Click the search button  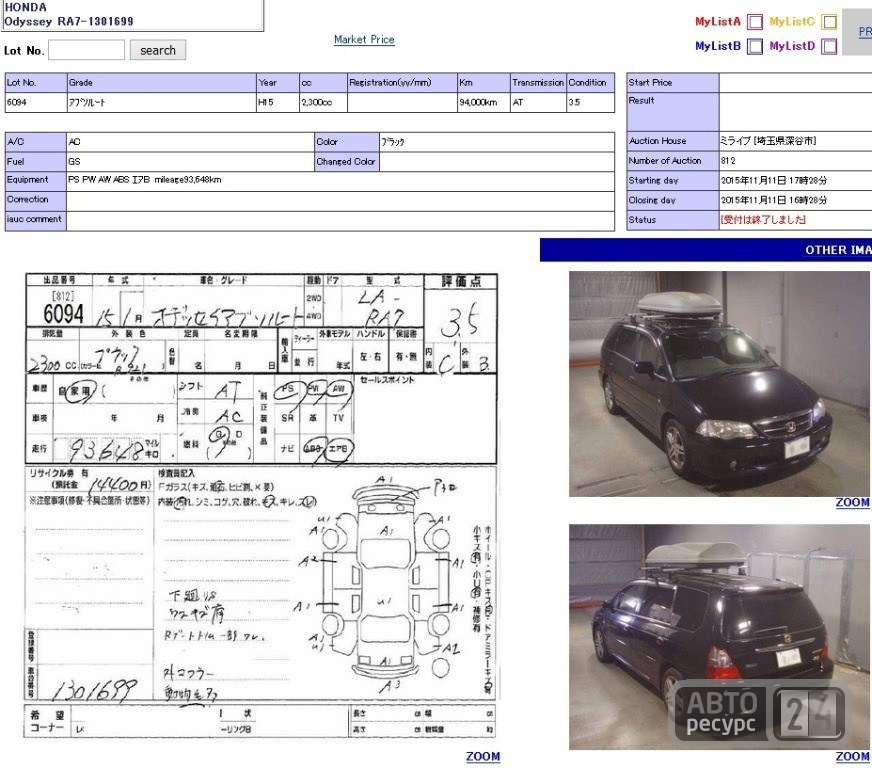point(158,50)
